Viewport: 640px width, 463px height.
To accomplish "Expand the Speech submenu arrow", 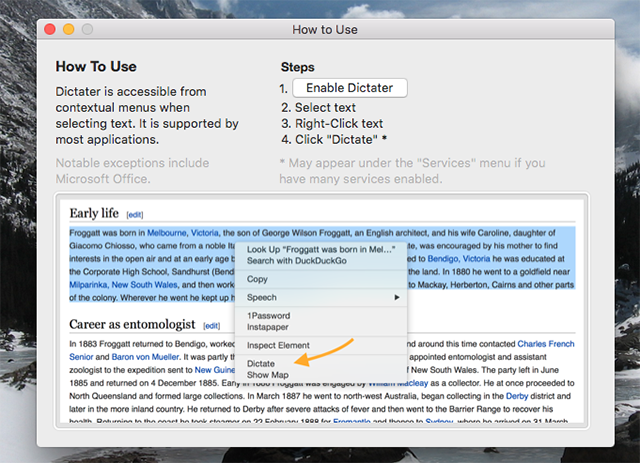I will [397, 297].
